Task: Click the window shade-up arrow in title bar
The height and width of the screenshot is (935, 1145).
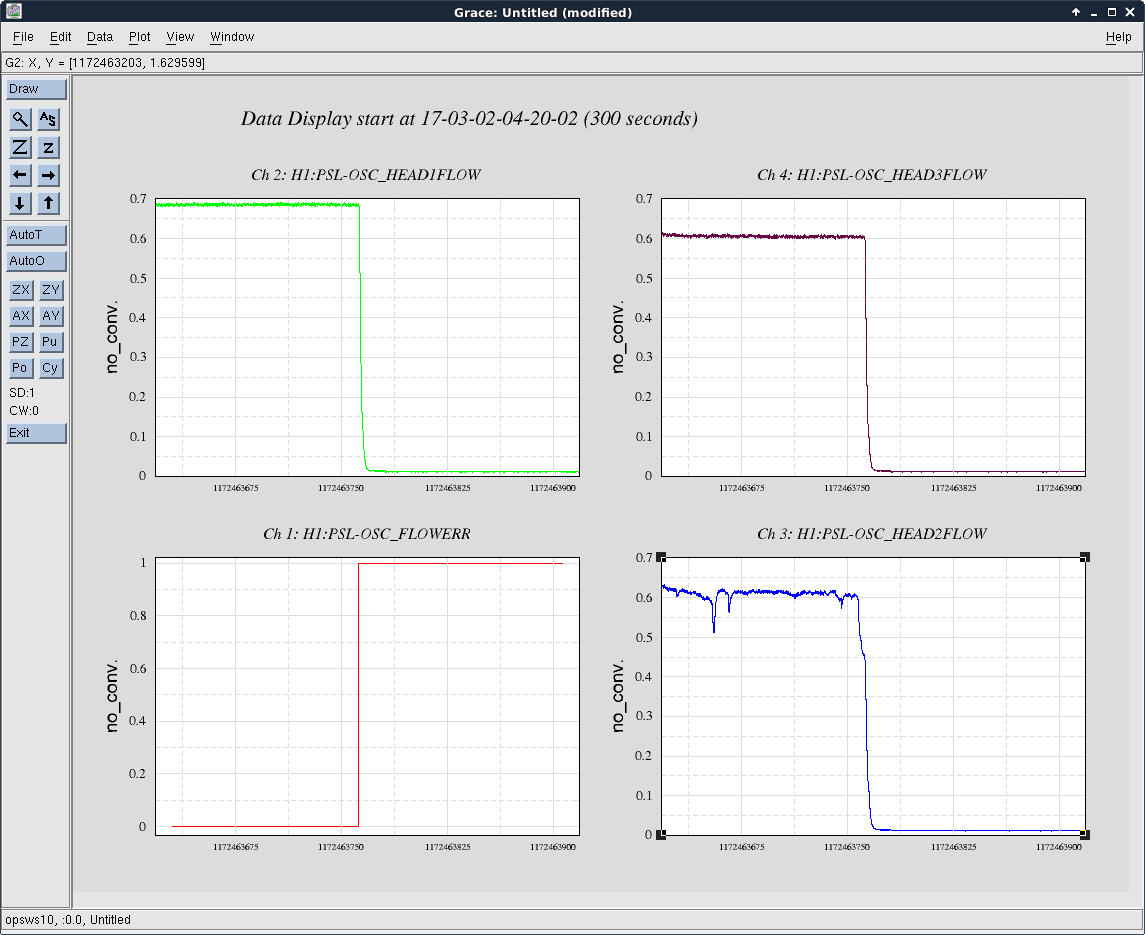Action: tap(1076, 12)
